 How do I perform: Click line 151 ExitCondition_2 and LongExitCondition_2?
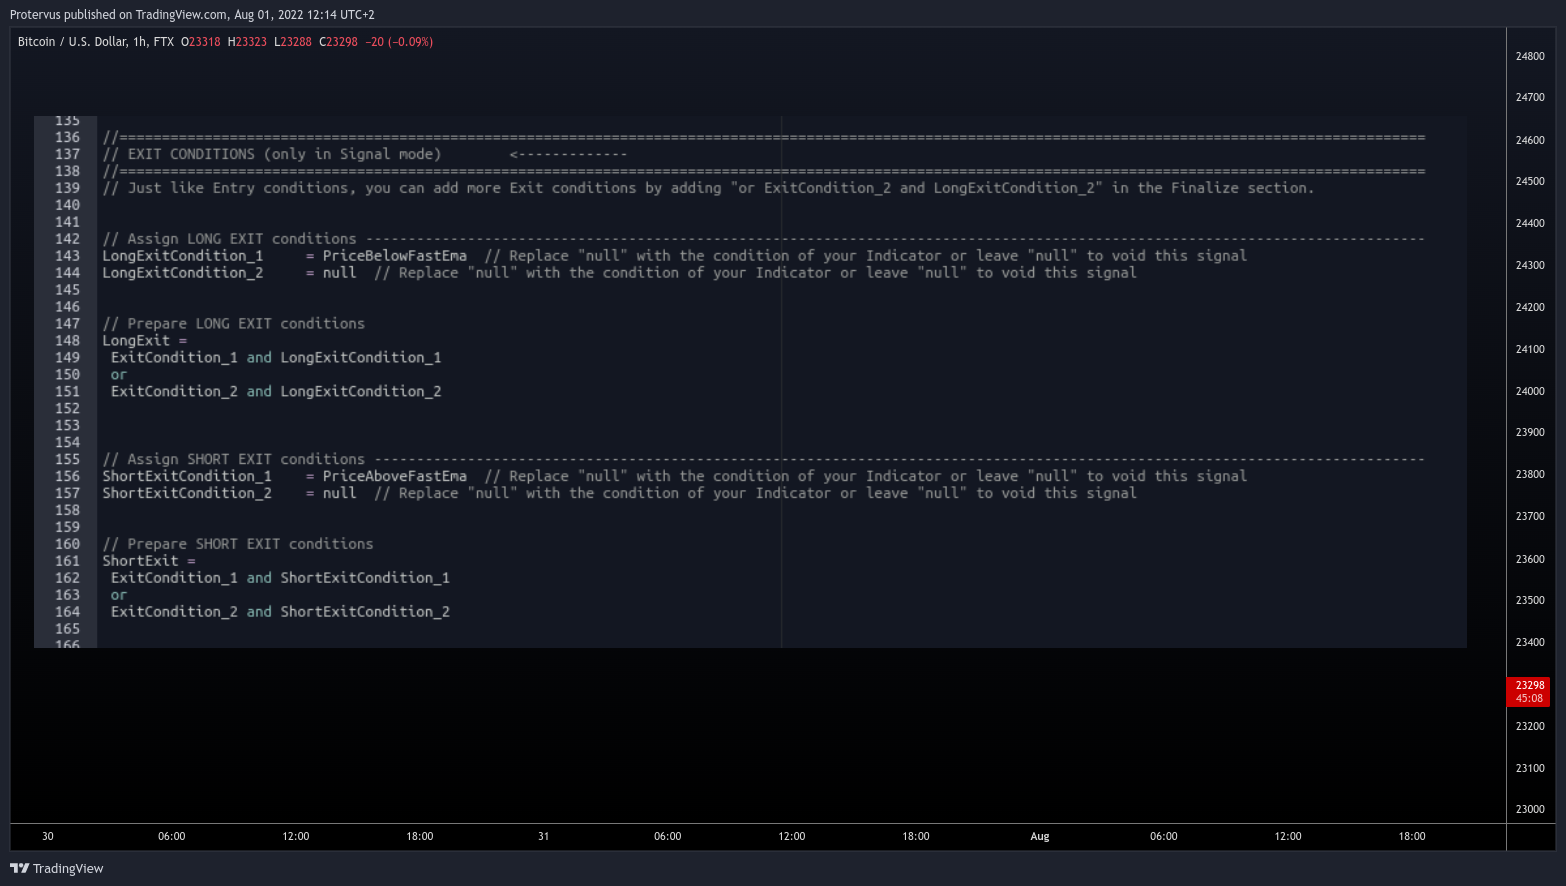276,392
